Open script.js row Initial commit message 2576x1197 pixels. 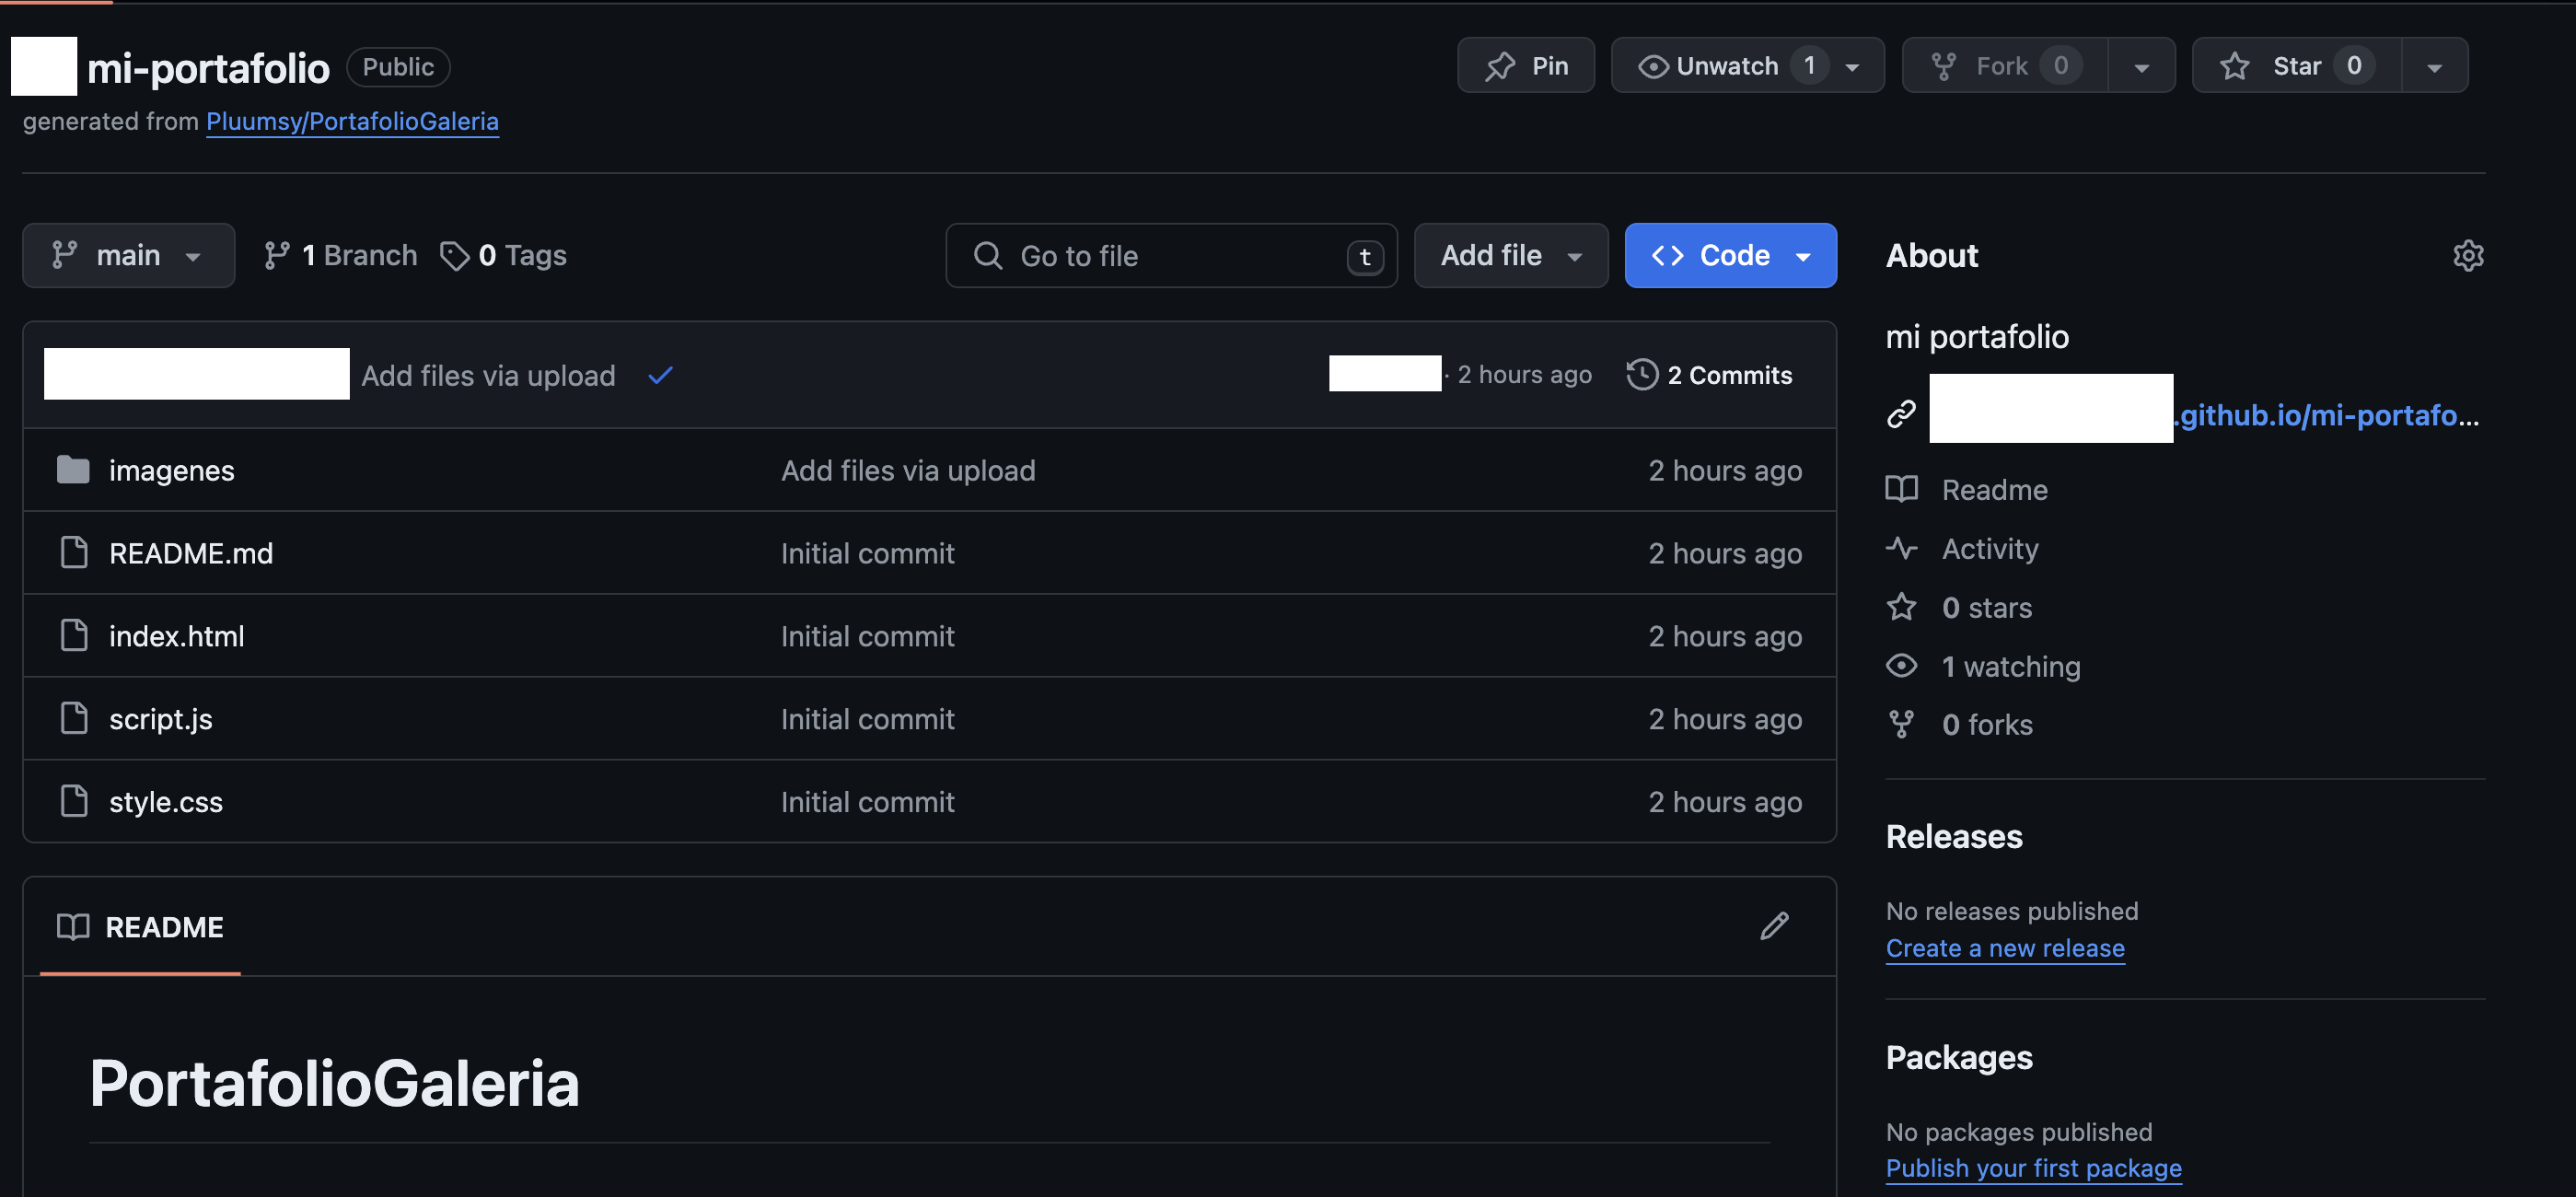coord(868,719)
